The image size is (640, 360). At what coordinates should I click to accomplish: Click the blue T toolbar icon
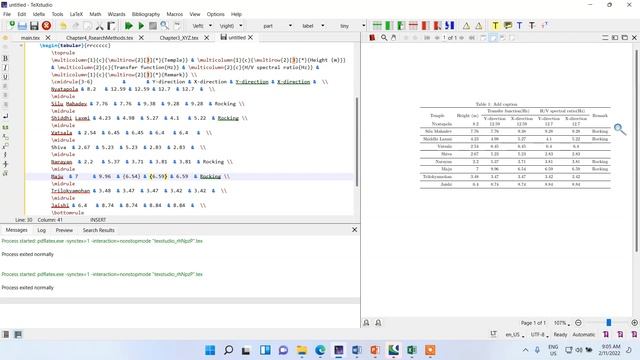pyautogui.click(x=520, y=26)
